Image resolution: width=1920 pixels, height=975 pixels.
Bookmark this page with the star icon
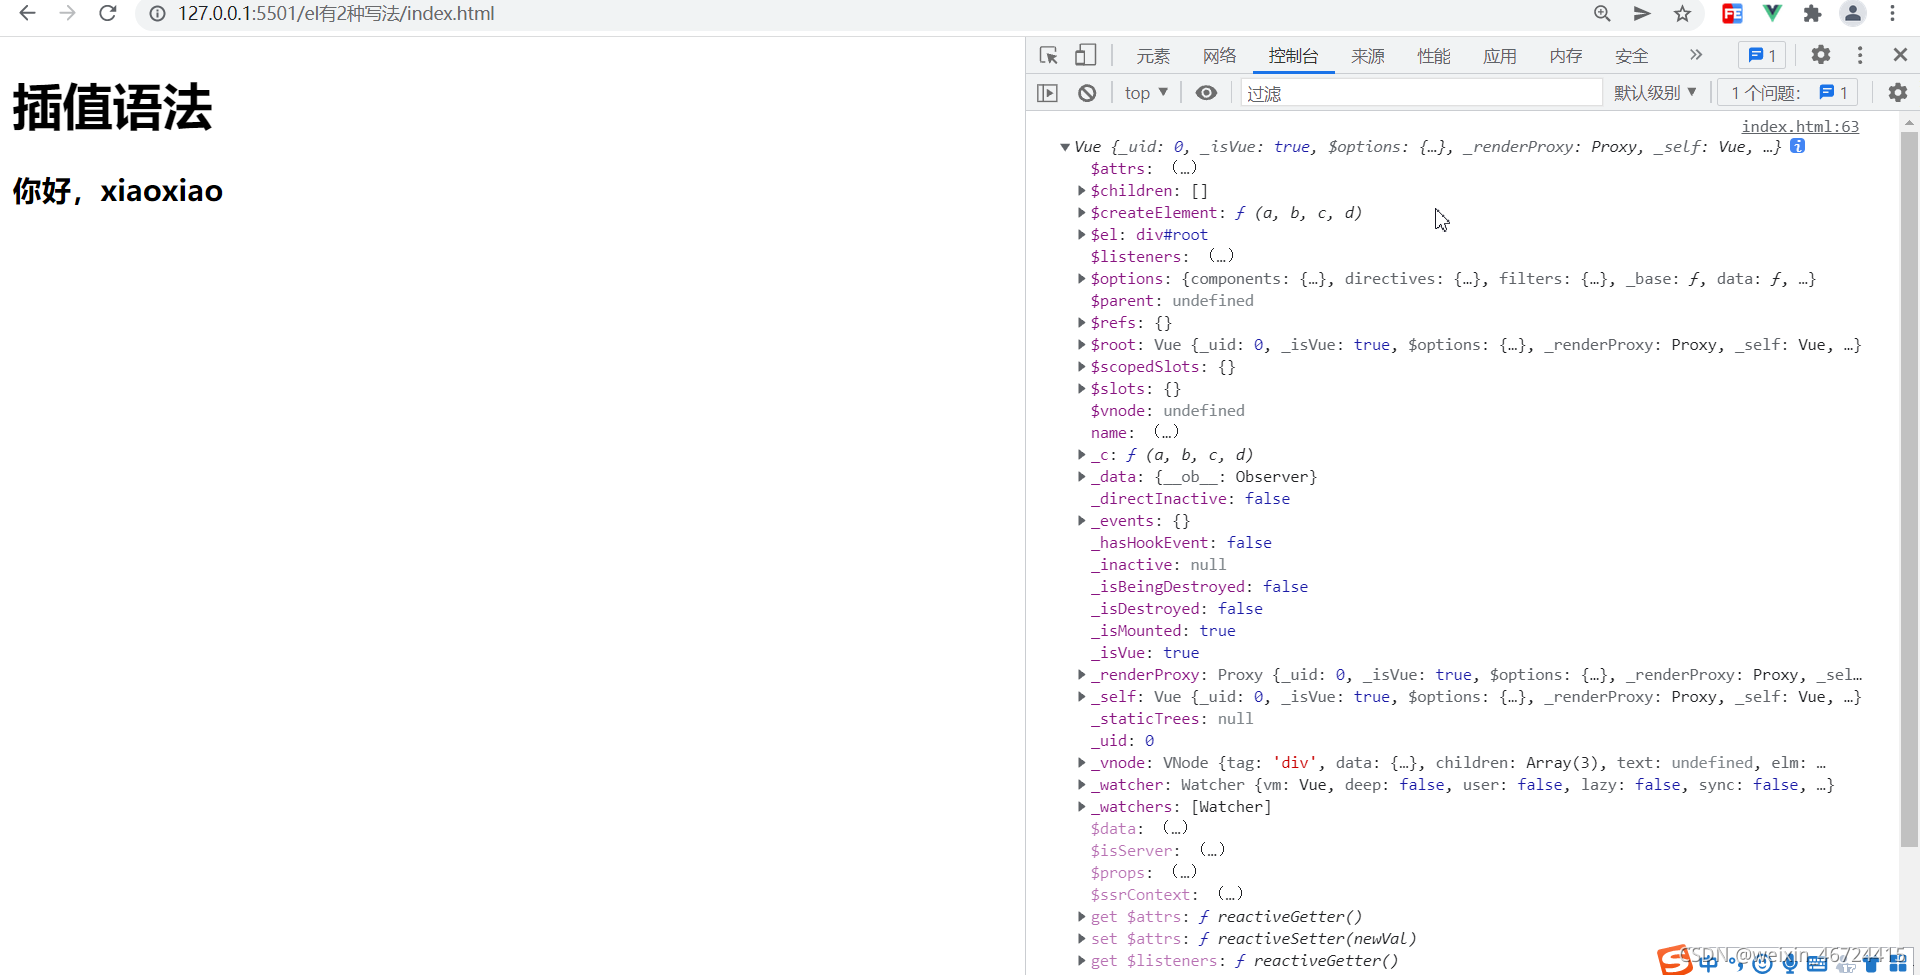click(1683, 13)
